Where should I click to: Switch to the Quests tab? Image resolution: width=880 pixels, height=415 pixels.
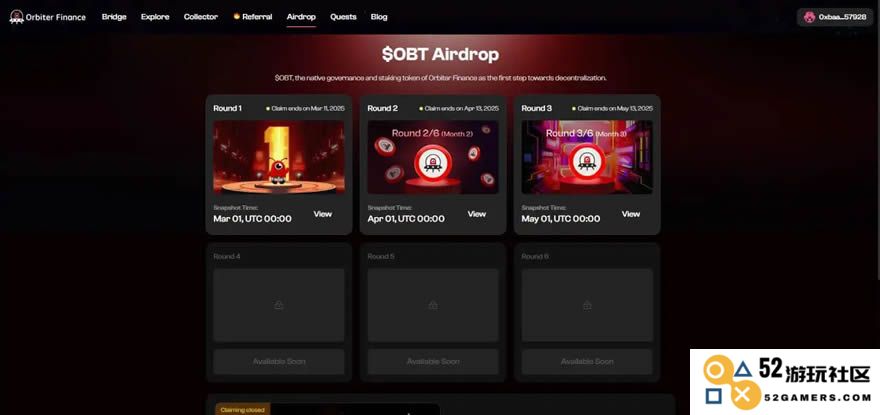tap(343, 17)
